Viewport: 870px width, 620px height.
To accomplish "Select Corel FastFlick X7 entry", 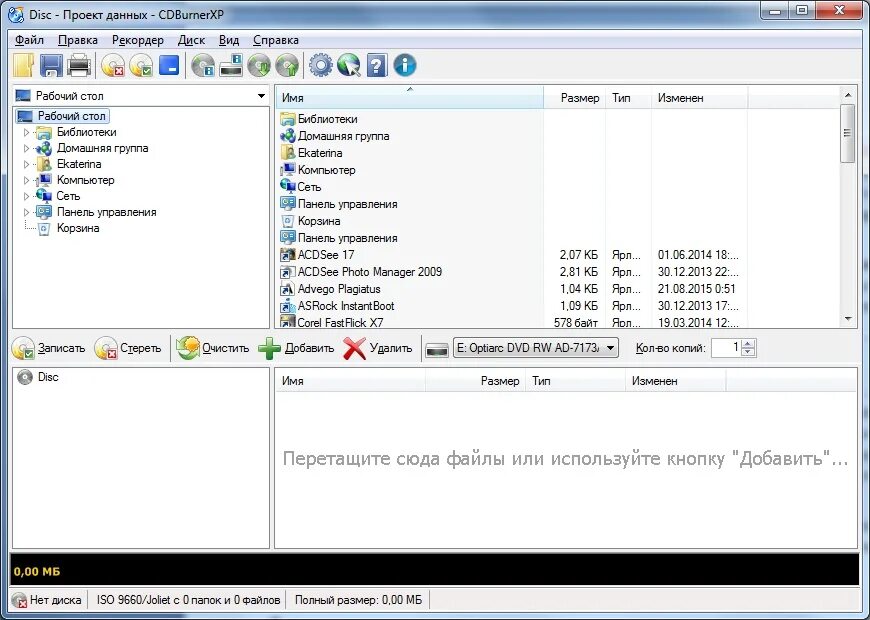I will coord(340,322).
